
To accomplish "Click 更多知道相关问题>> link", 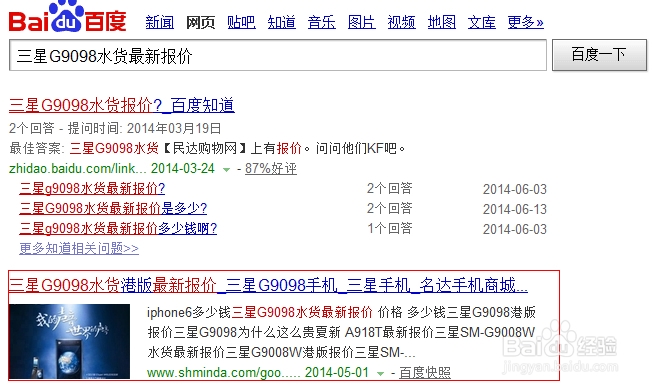I will pyautogui.click(x=79, y=249).
